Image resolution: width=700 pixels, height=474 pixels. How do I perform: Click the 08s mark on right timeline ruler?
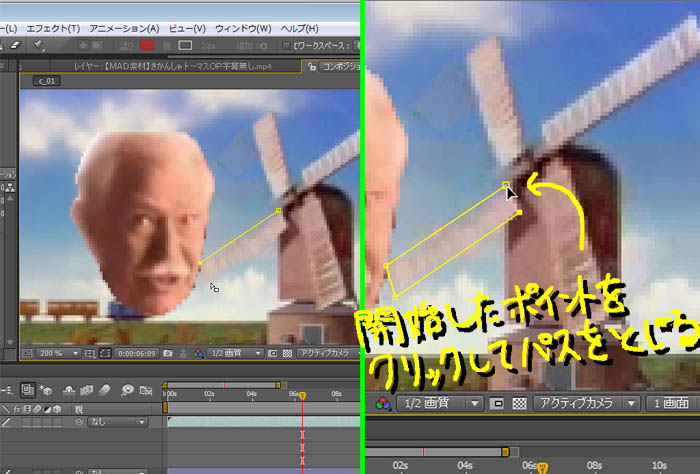tap(594, 466)
